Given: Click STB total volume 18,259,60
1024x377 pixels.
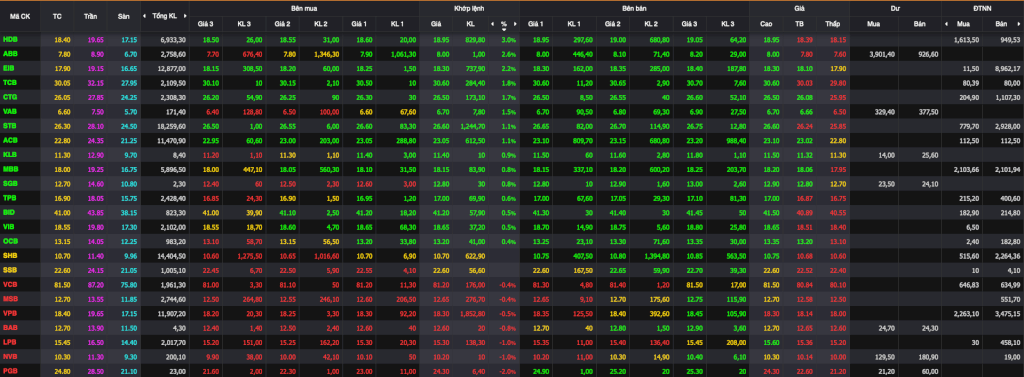Looking at the screenshot, I should coord(172,125).
